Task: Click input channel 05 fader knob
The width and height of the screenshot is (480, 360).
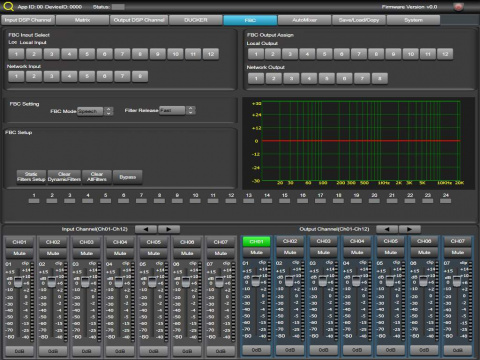Action: (x=152, y=282)
